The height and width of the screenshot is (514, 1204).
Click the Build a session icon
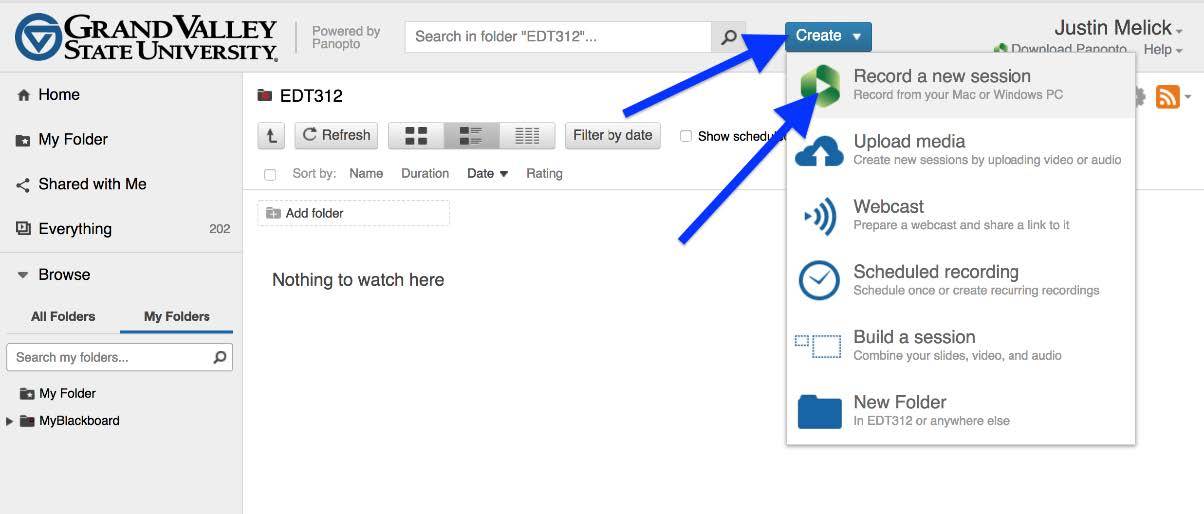pyautogui.click(x=819, y=346)
